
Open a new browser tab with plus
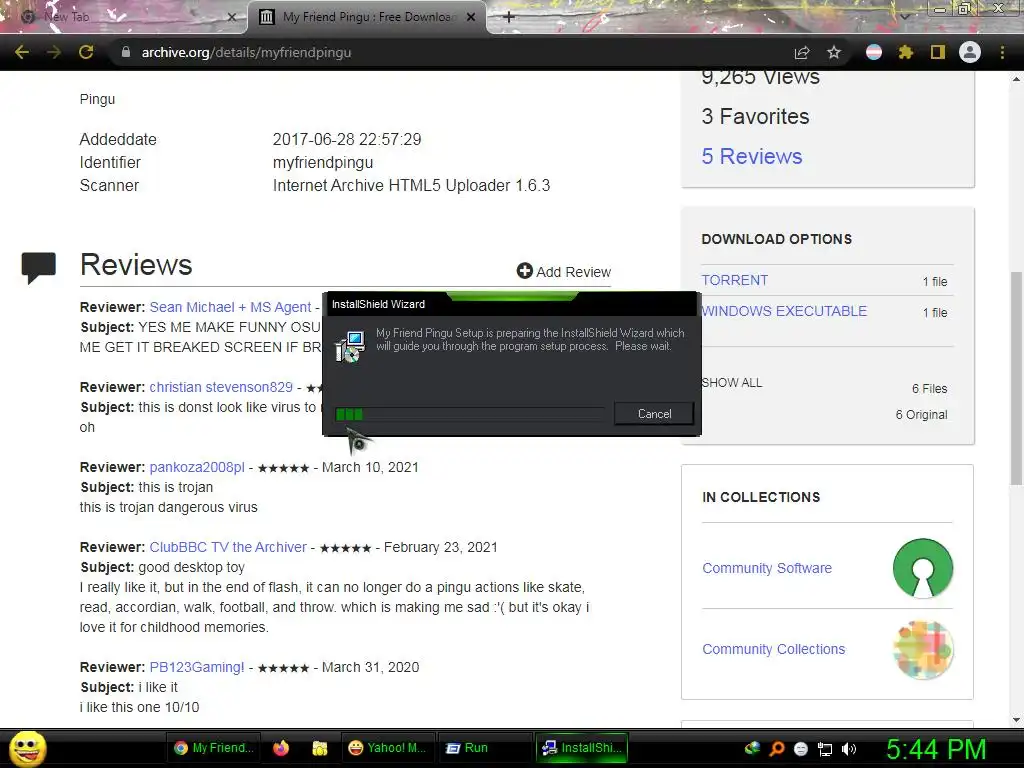(509, 17)
